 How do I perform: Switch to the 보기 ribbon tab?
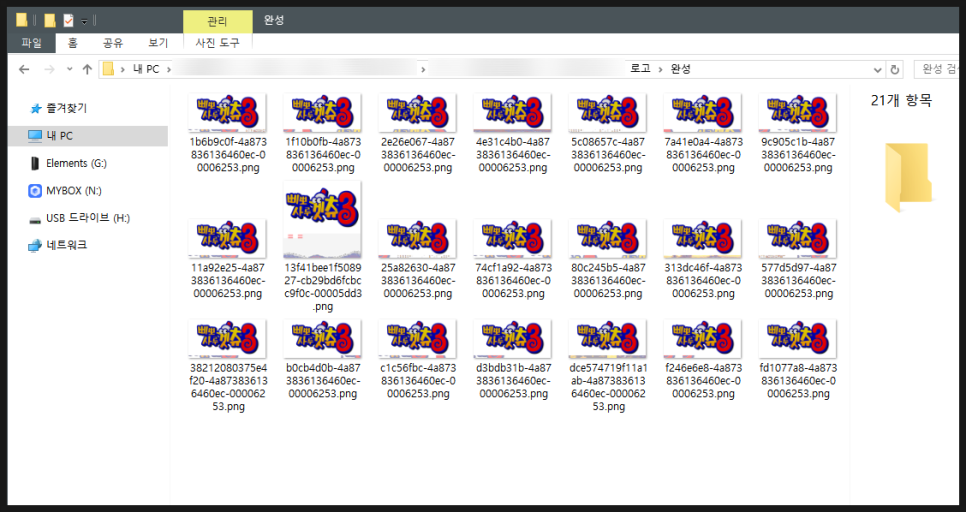pos(158,43)
